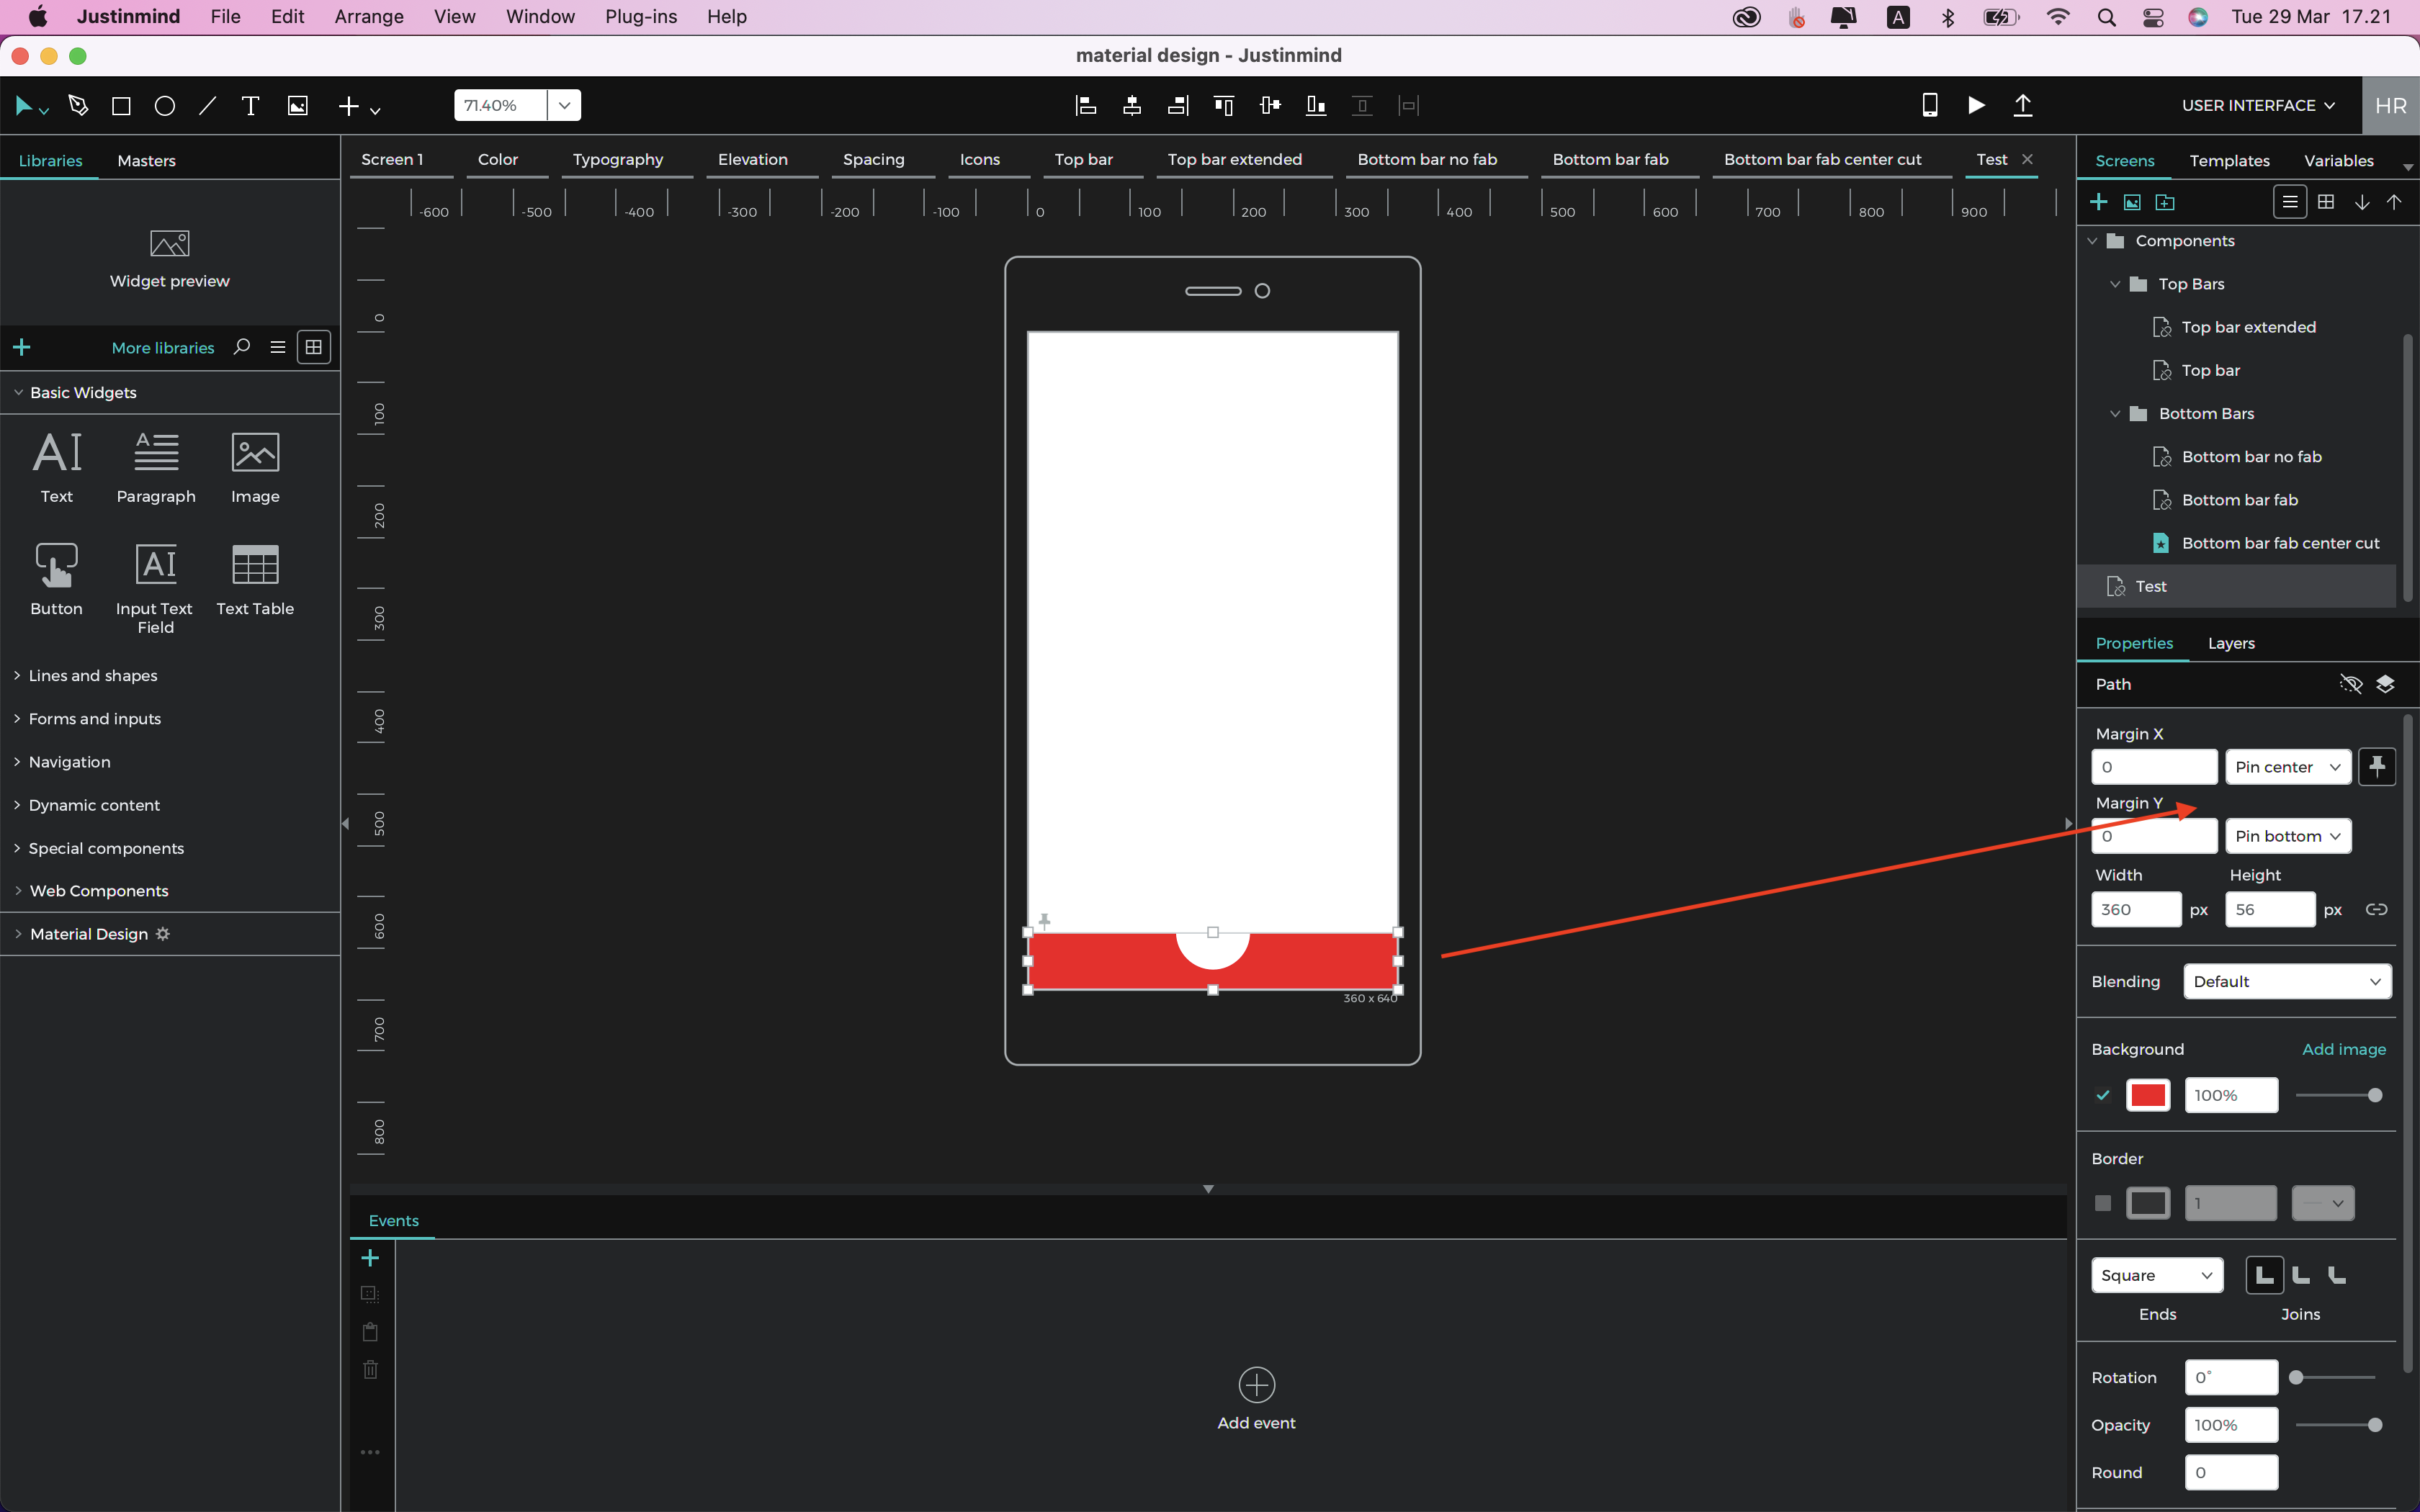Open the Plug-ins menu
Viewport: 2420px width, 1512px height.
tap(641, 16)
